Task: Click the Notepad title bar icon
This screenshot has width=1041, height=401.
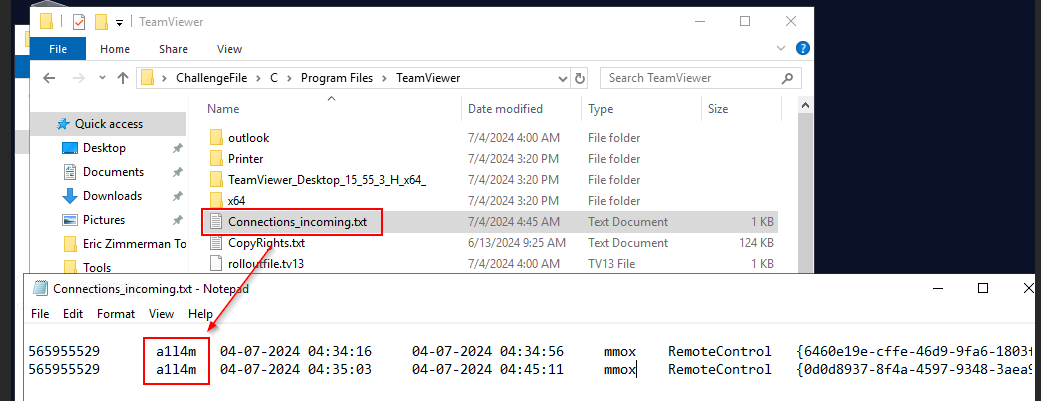Action: (41, 289)
